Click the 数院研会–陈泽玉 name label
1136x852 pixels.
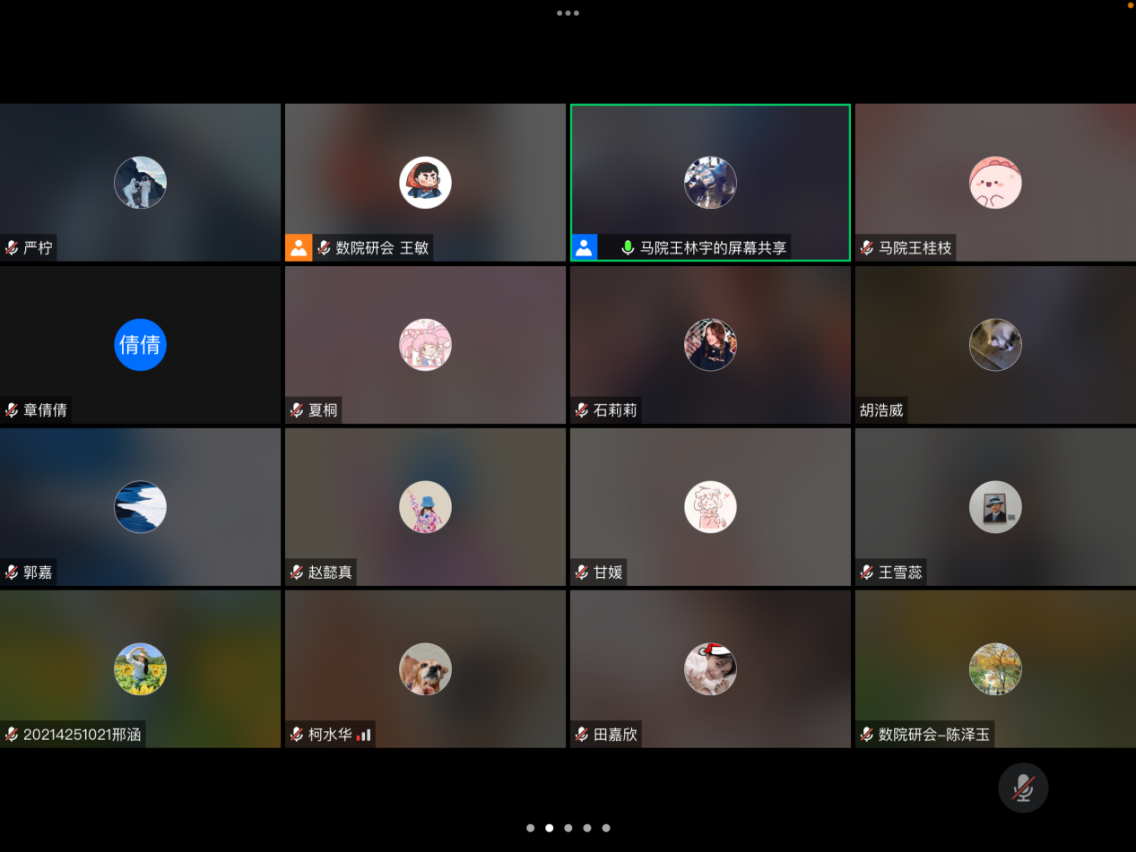(934, 735)
